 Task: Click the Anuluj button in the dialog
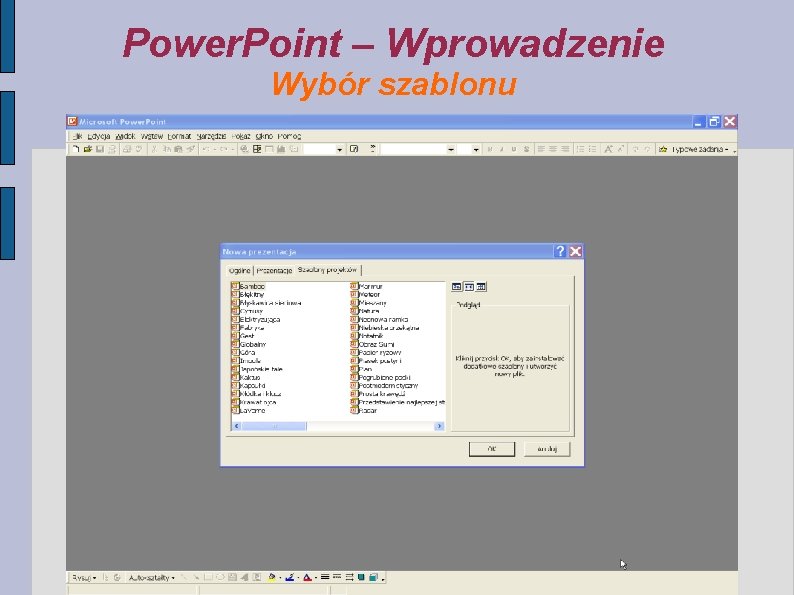point(547,449)
